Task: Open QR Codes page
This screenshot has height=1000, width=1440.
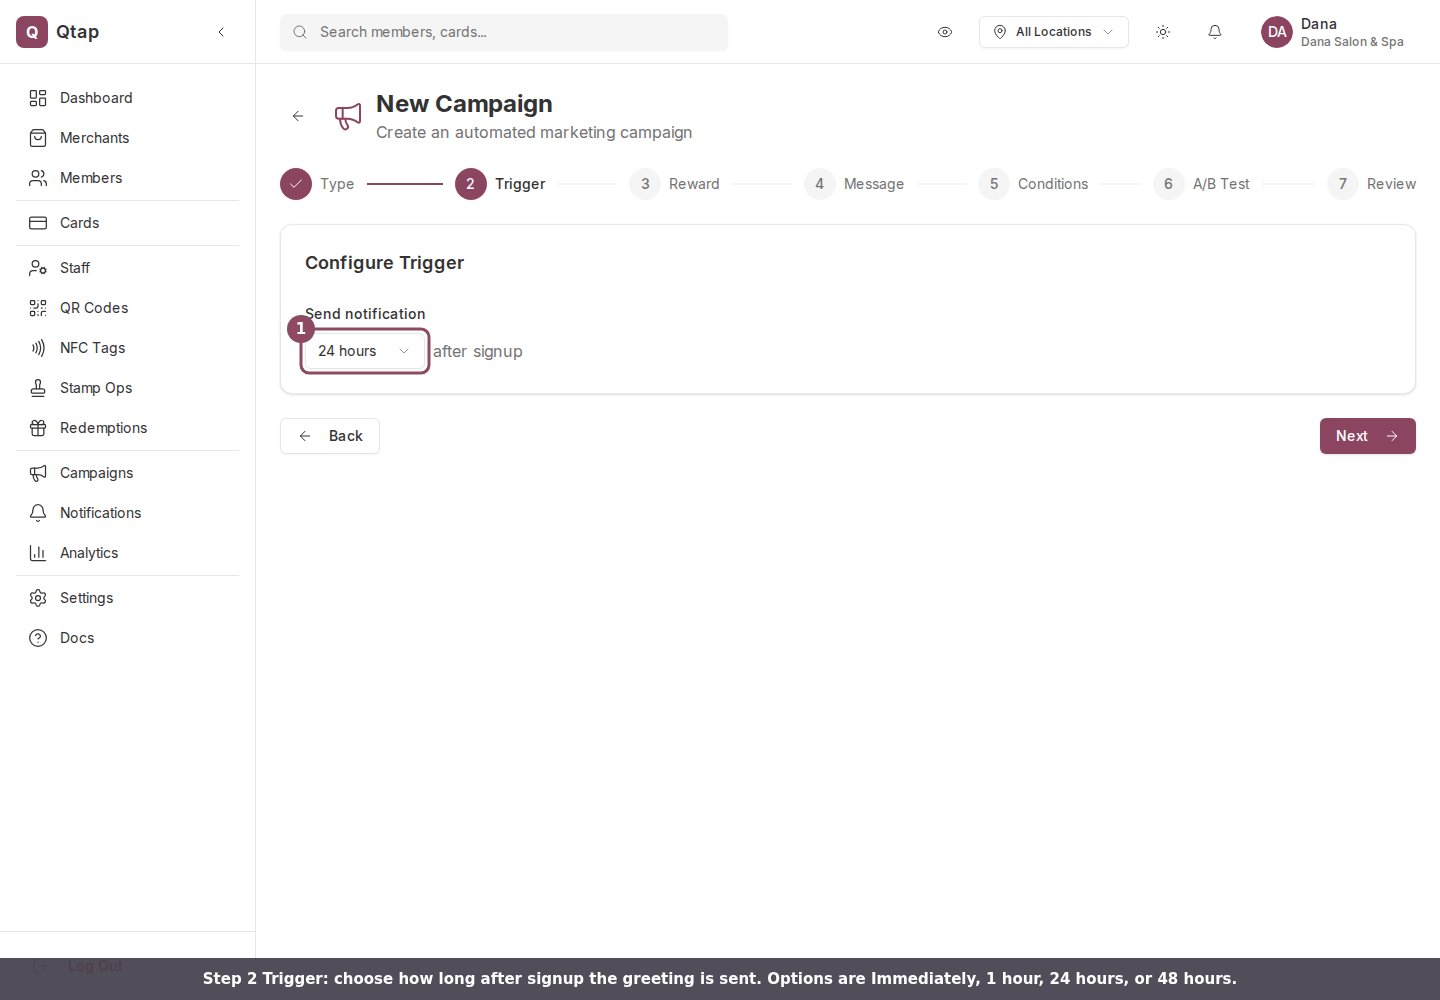Action: coord(127,308)
